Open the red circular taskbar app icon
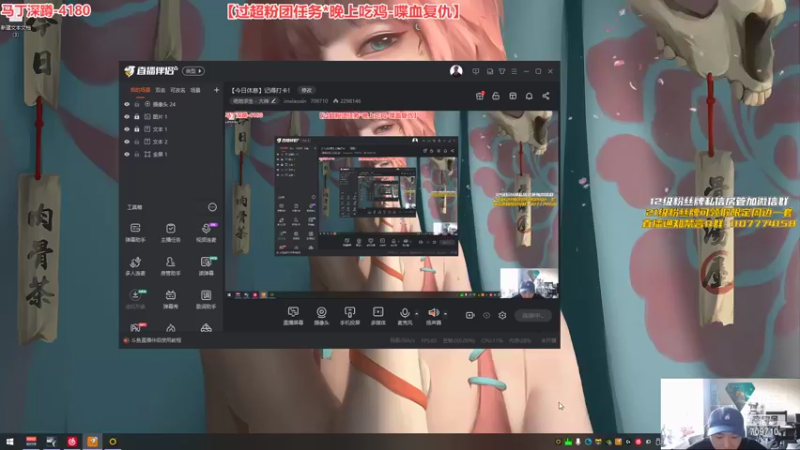The width and height of the screenshot is (800, 450). tap(72, 441)
